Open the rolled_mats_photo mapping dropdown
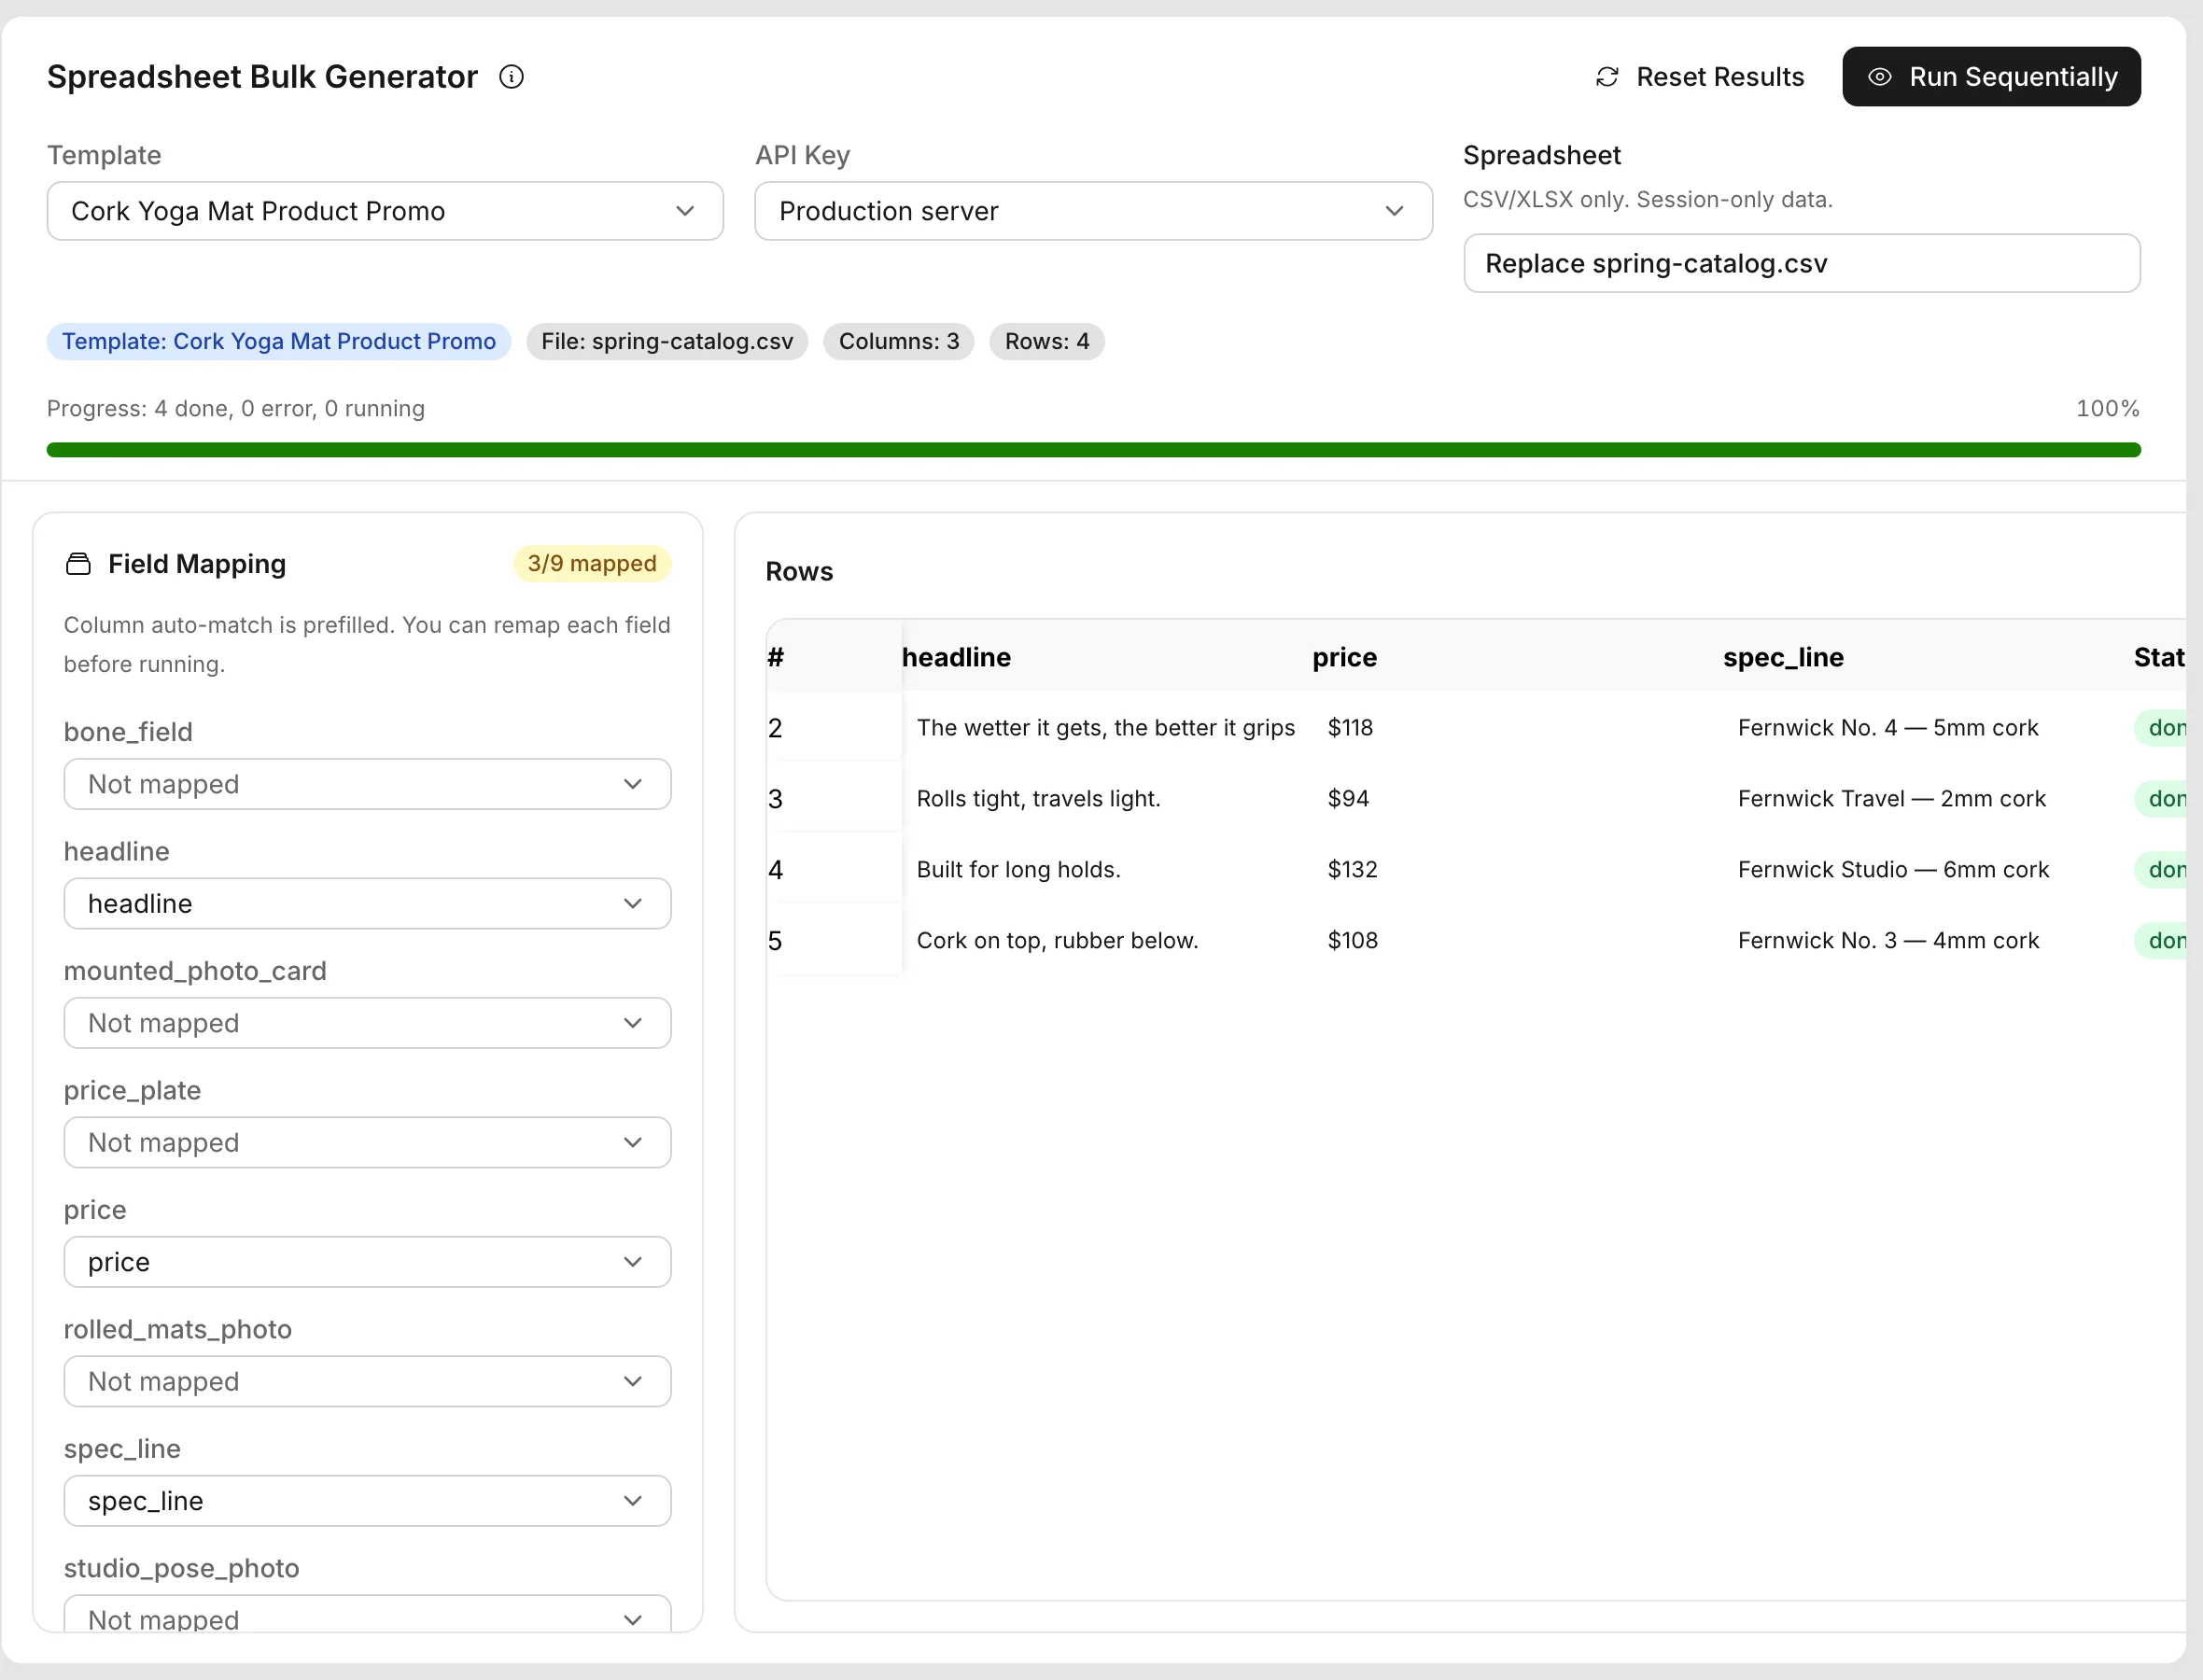 coord(367,1382)
